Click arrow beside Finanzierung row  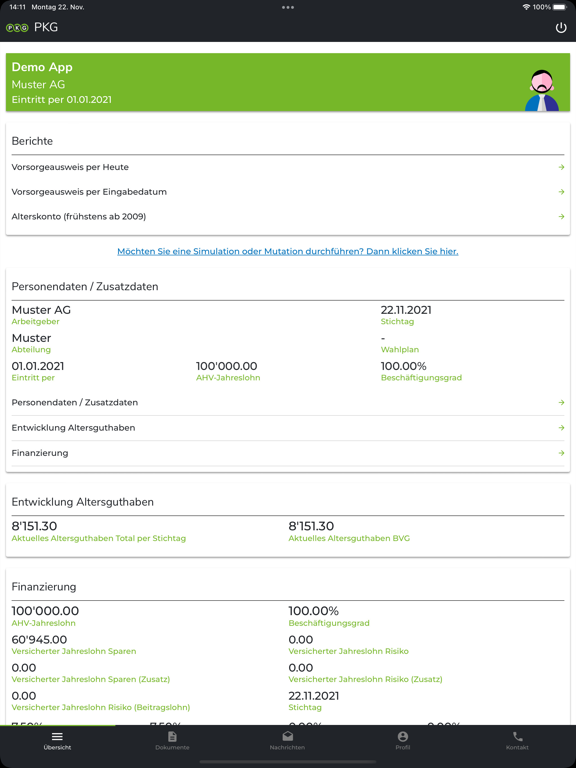(561, 453)
